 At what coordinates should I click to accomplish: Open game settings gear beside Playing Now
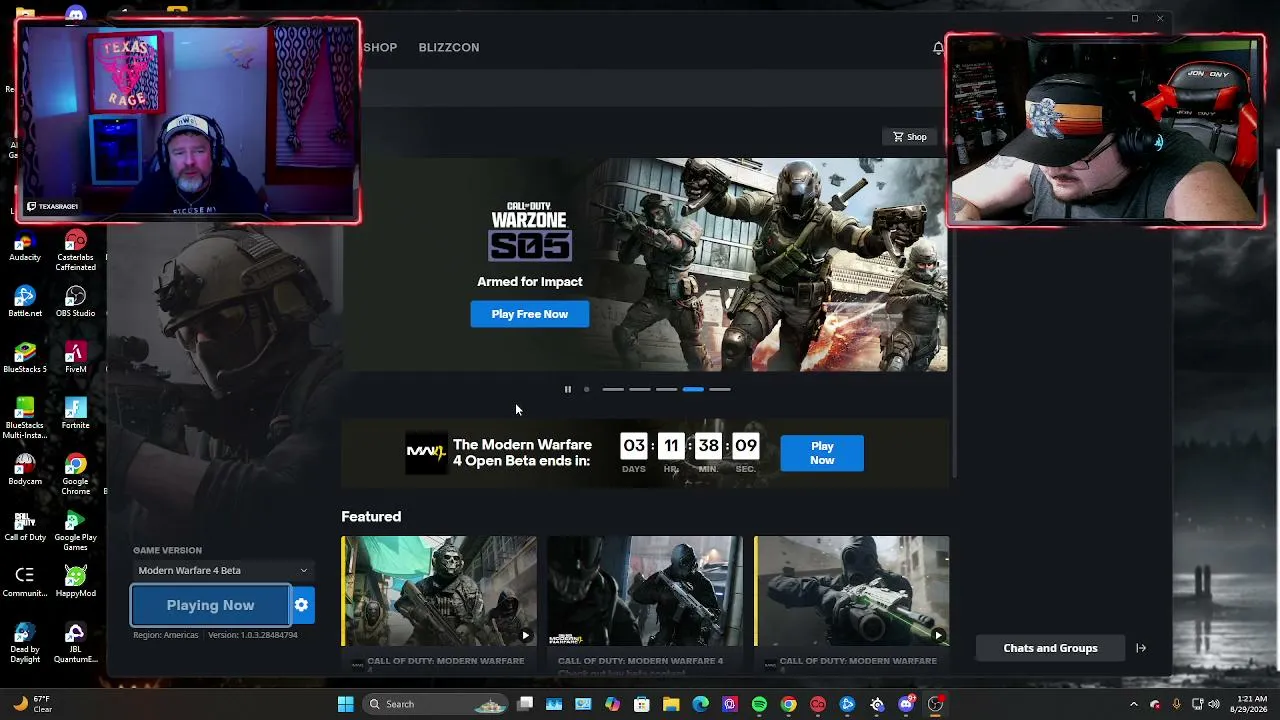pos(301,605)
